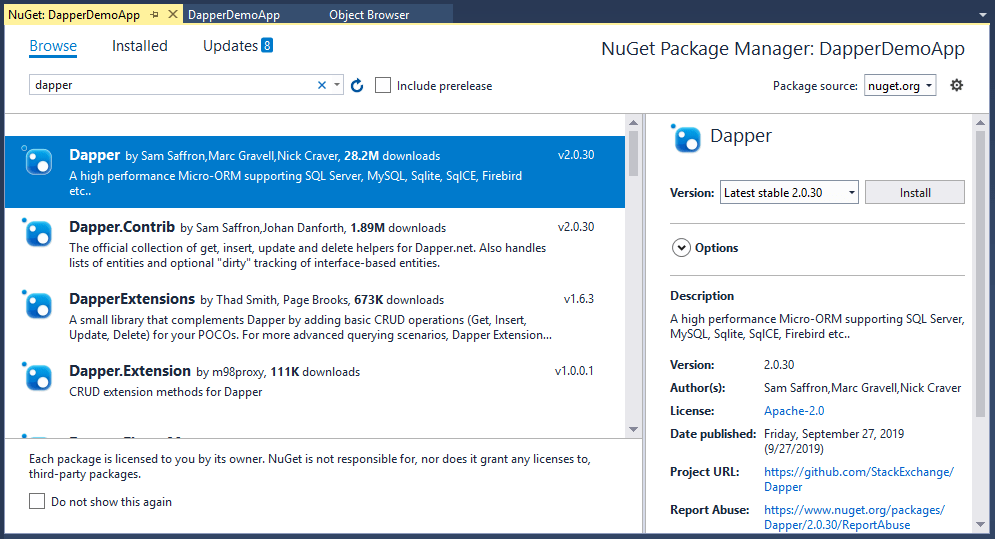995x539 pixels.
Task: Clear the dapper search text
Action: click(x=322, y=85)
